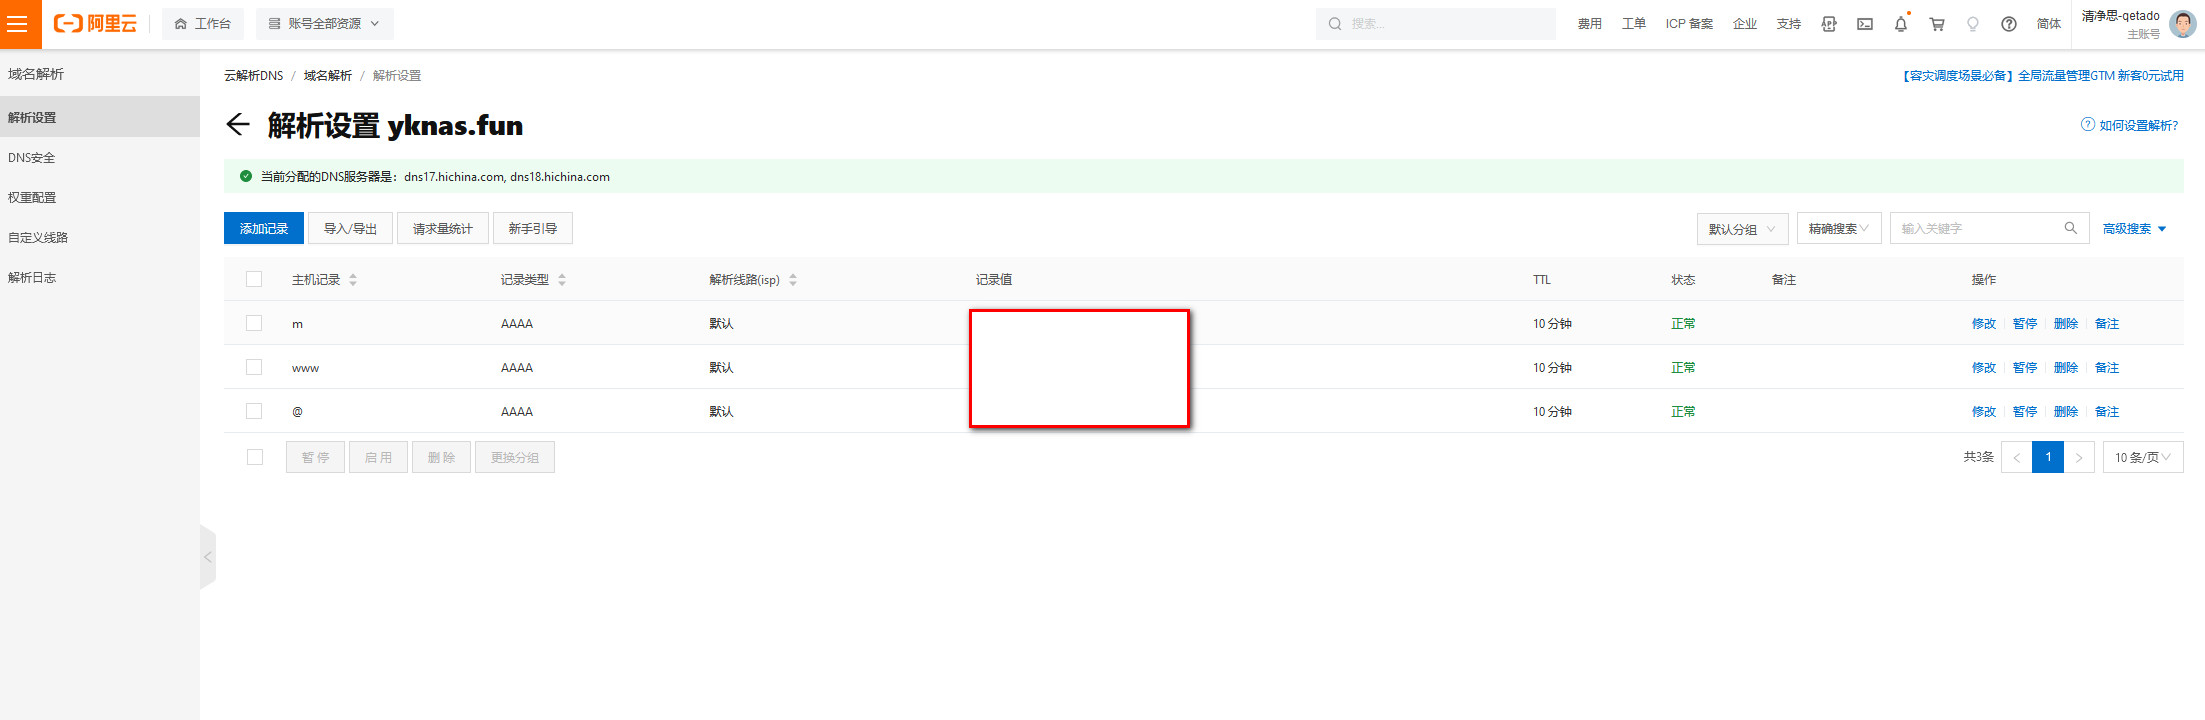Open the 精确搜索 search mode dropdown

1838,229
